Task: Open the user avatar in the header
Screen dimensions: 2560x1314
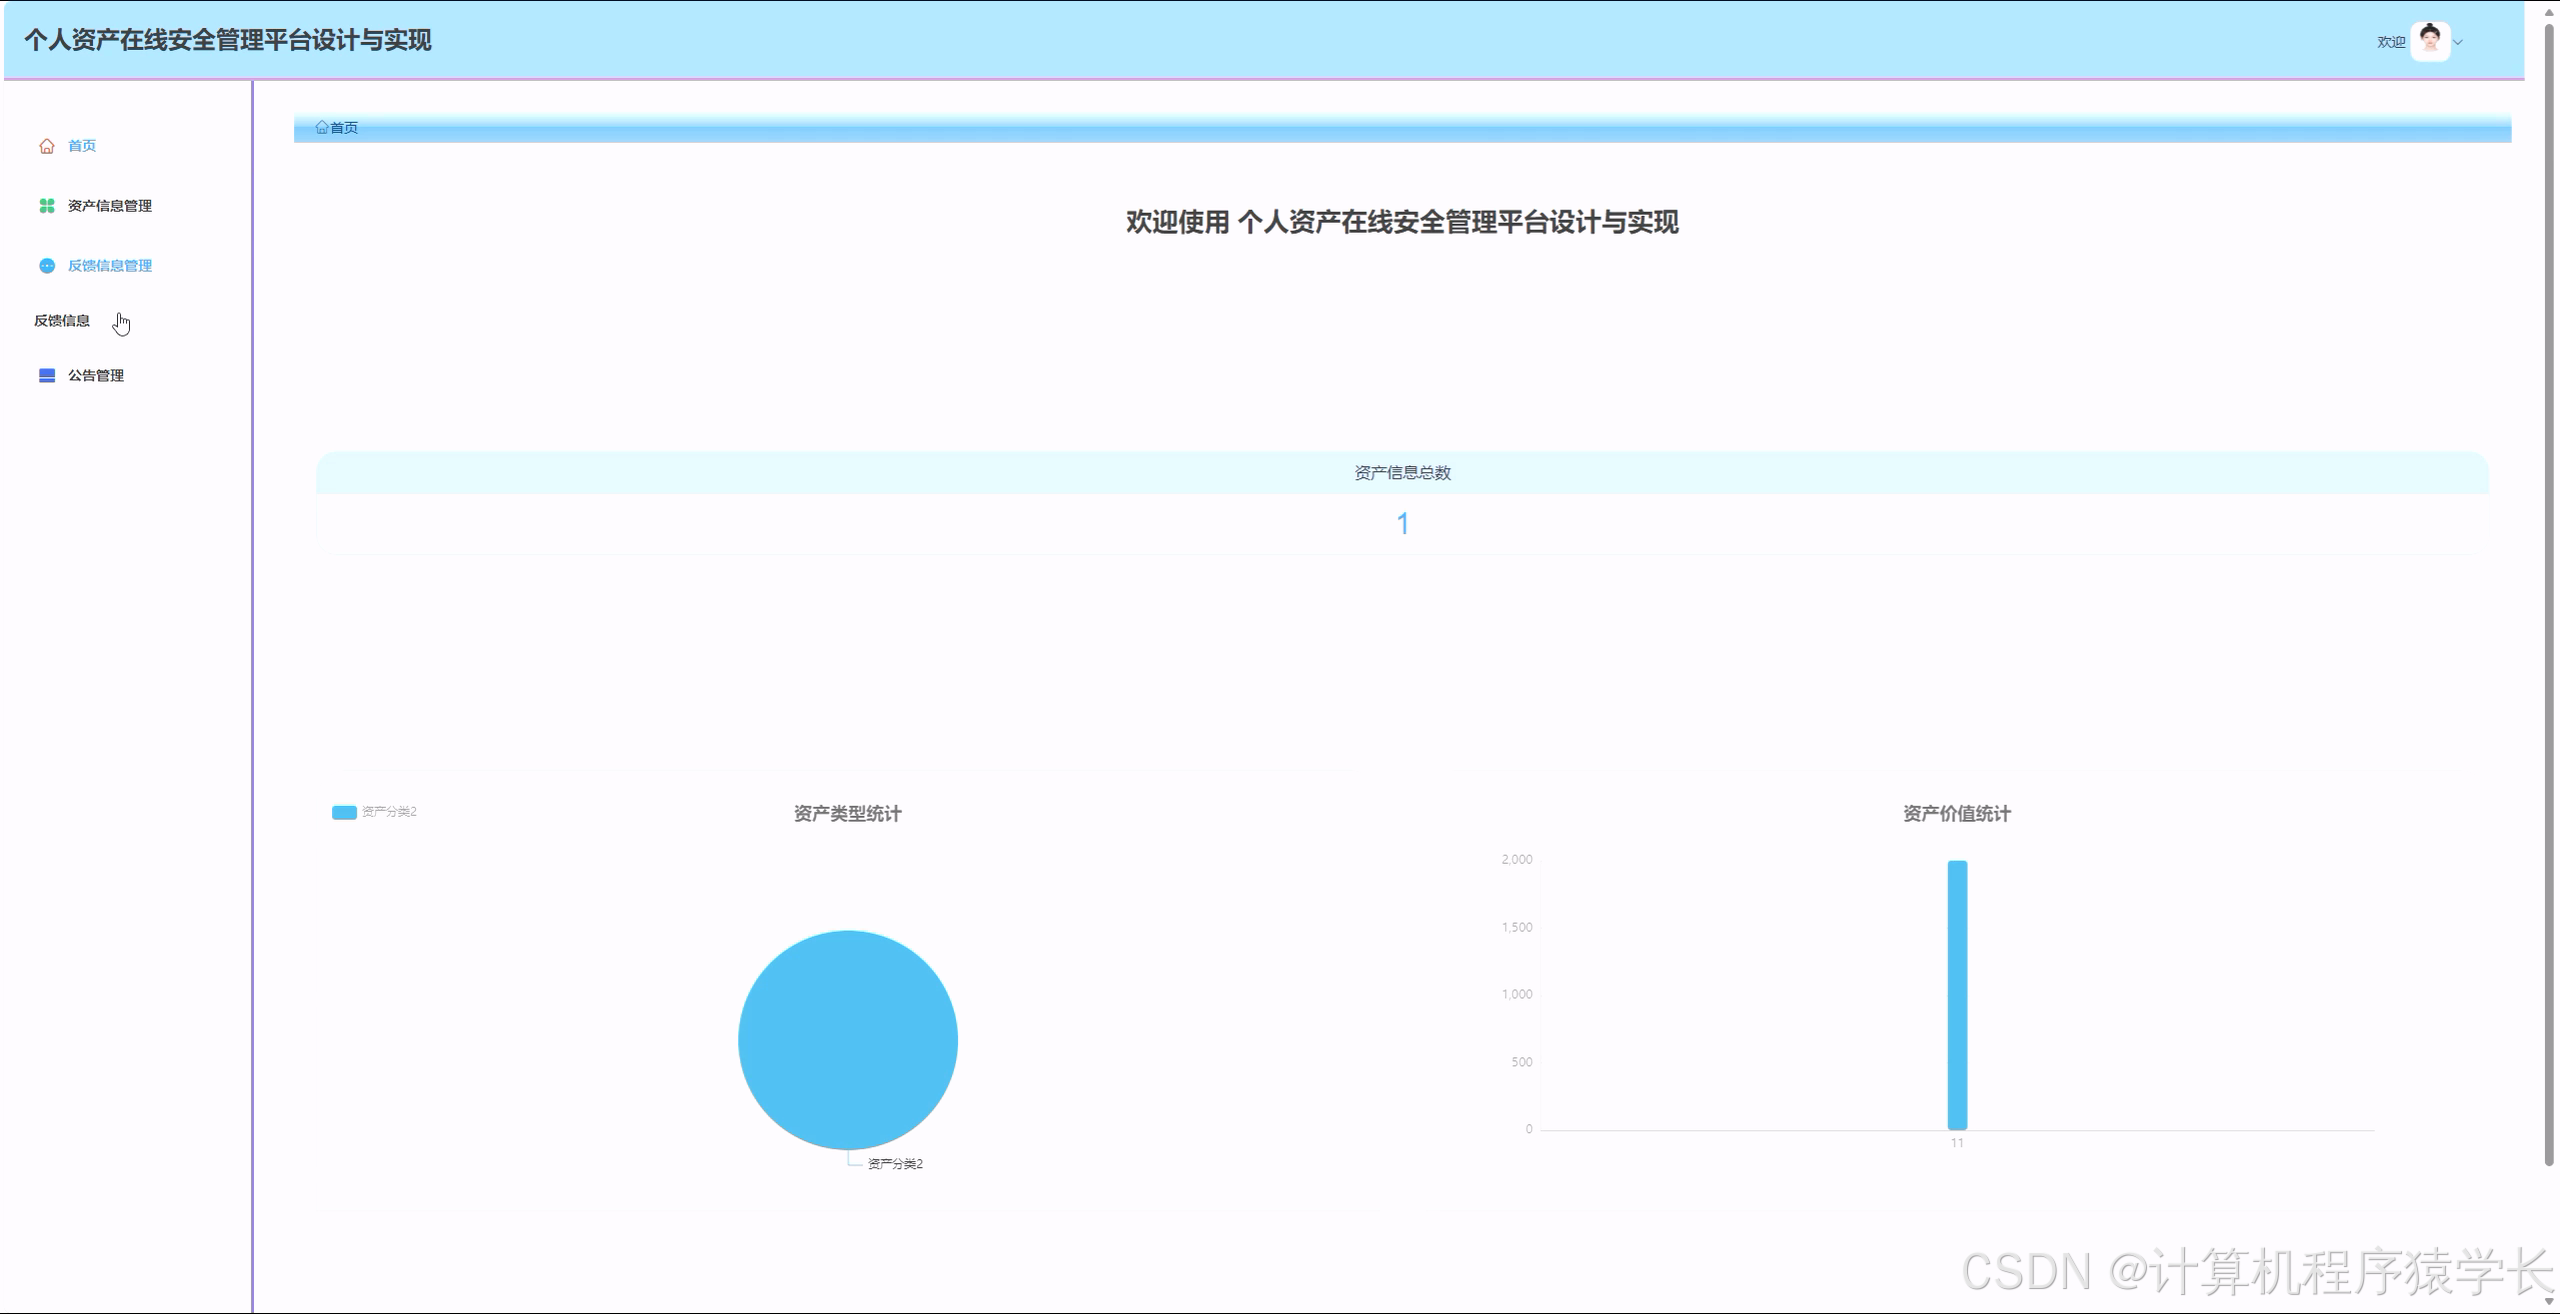Action: (2428, 41)
